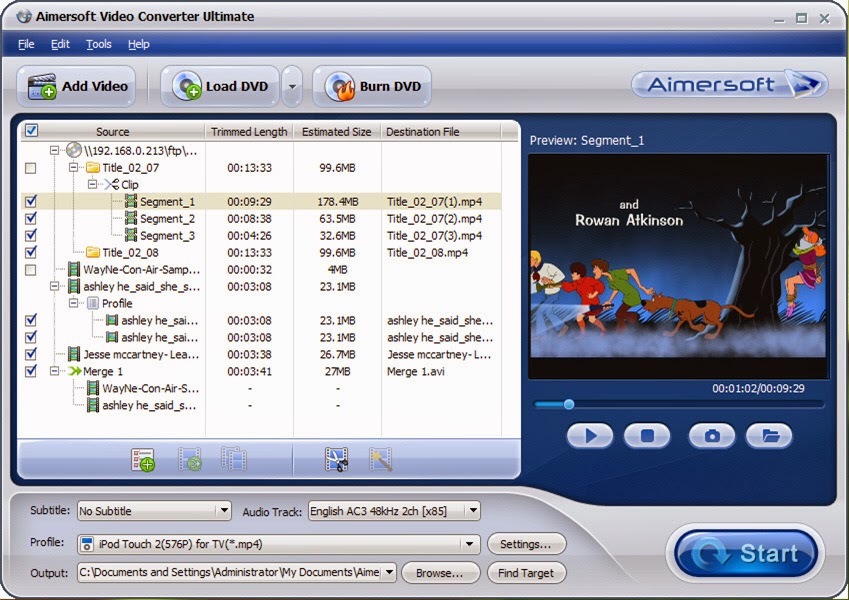Open the File menu

tap(26, 44)
